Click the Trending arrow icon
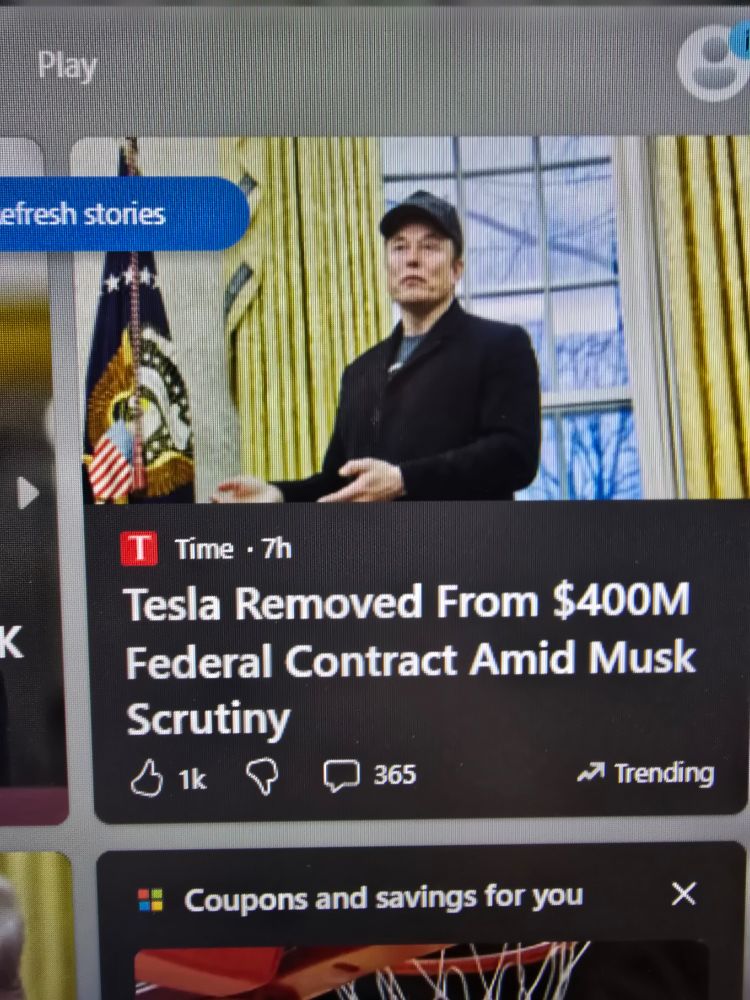The height and width of the screenshot is (1000, 750). click(x=590, y=773)
